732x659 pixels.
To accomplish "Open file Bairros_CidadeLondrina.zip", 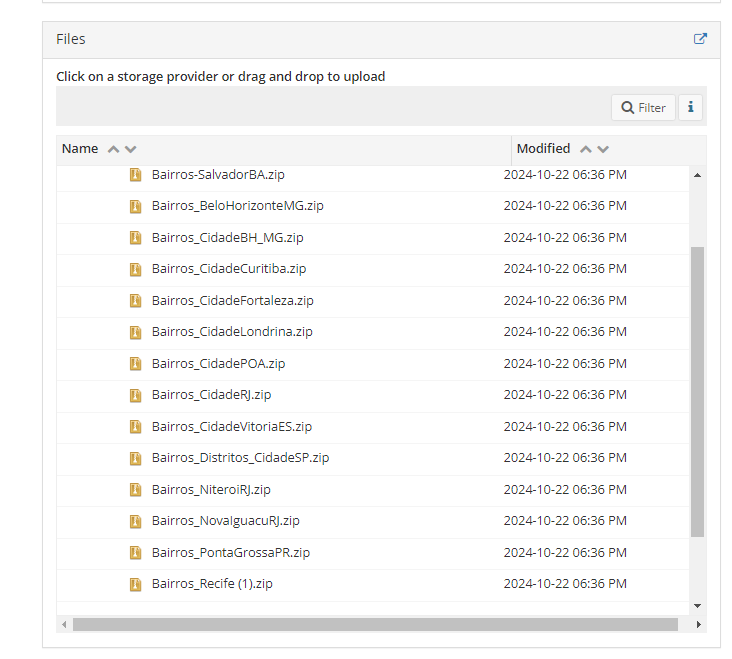I will tap(232, 332).
